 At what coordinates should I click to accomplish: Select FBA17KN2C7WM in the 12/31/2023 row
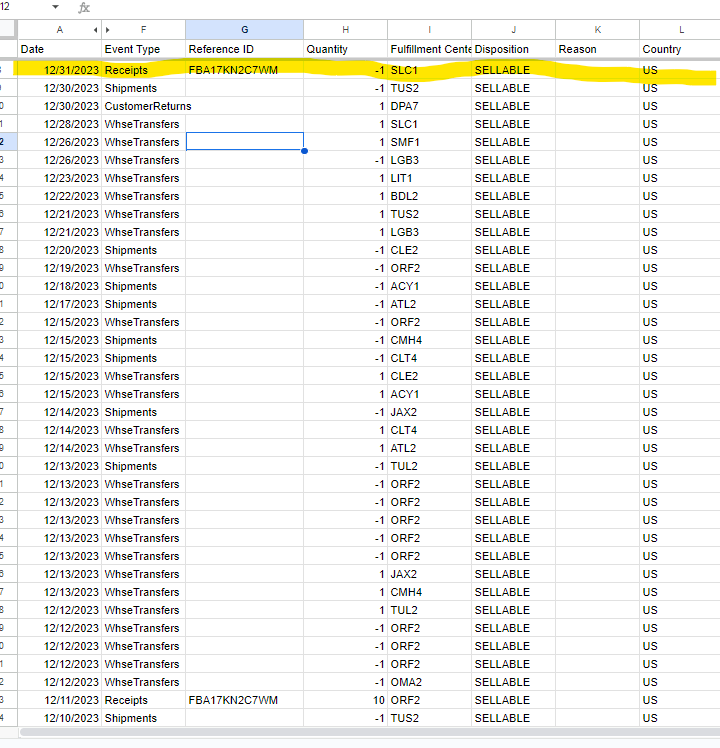(x=244, y=70)
